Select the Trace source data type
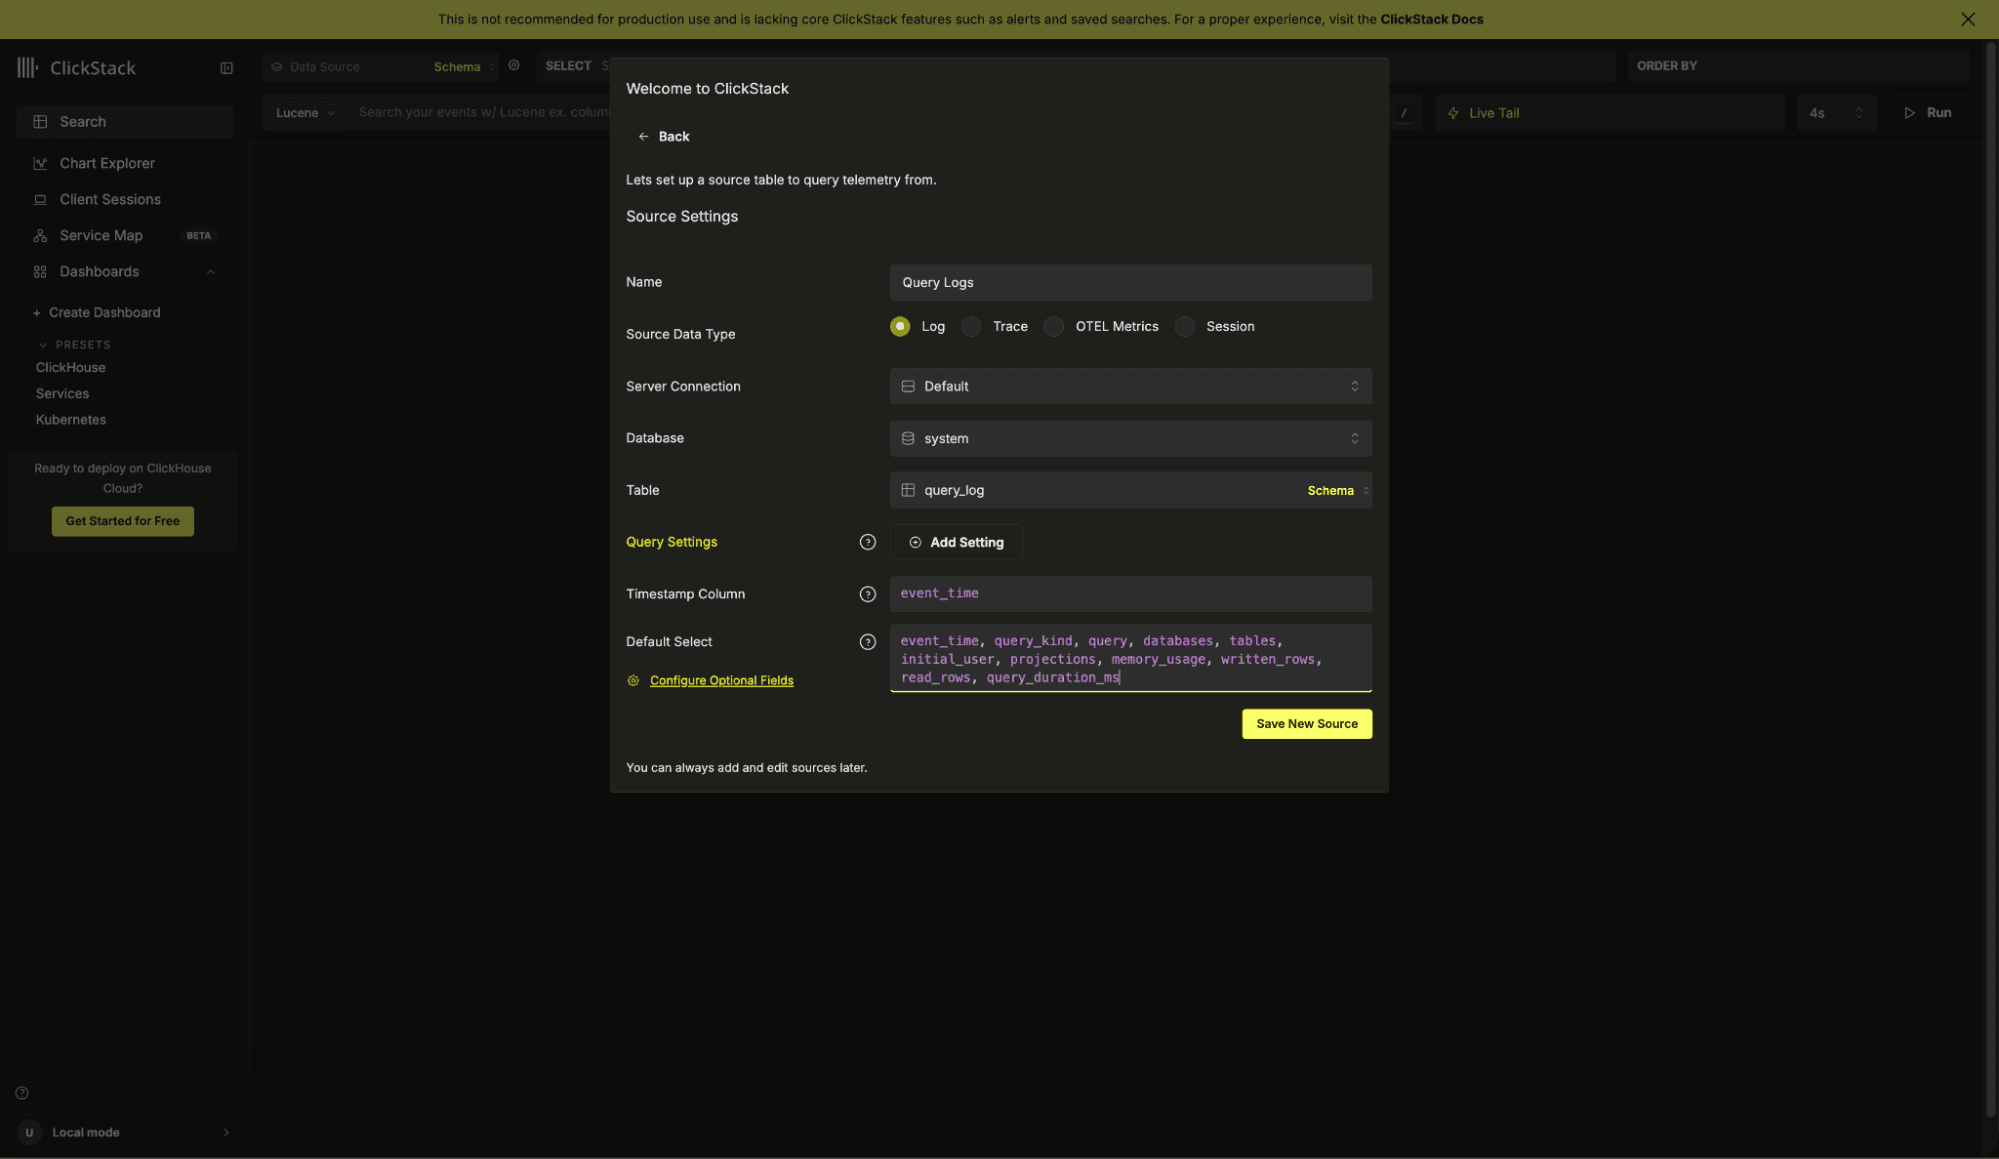Image resolution: width=1999 pixels, height=1159 pixels. [971, 327]
